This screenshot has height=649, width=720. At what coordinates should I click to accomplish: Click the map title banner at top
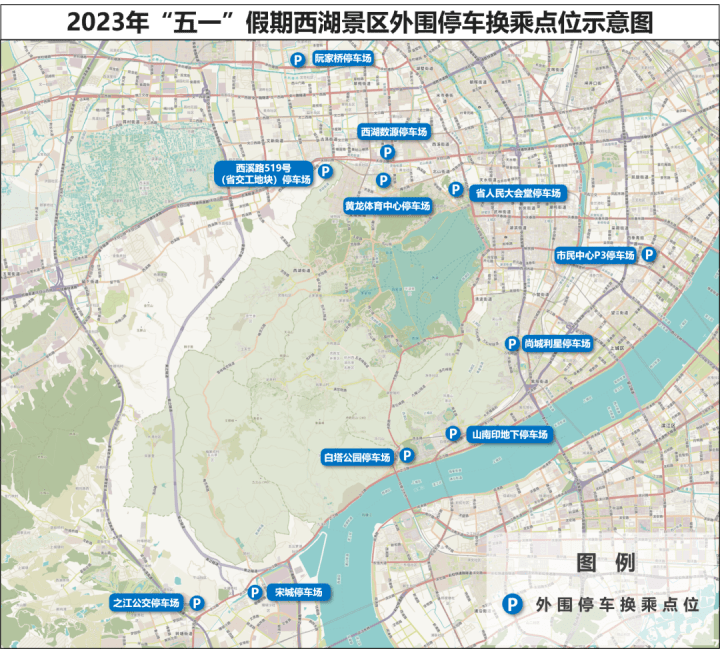pos(360,22)
